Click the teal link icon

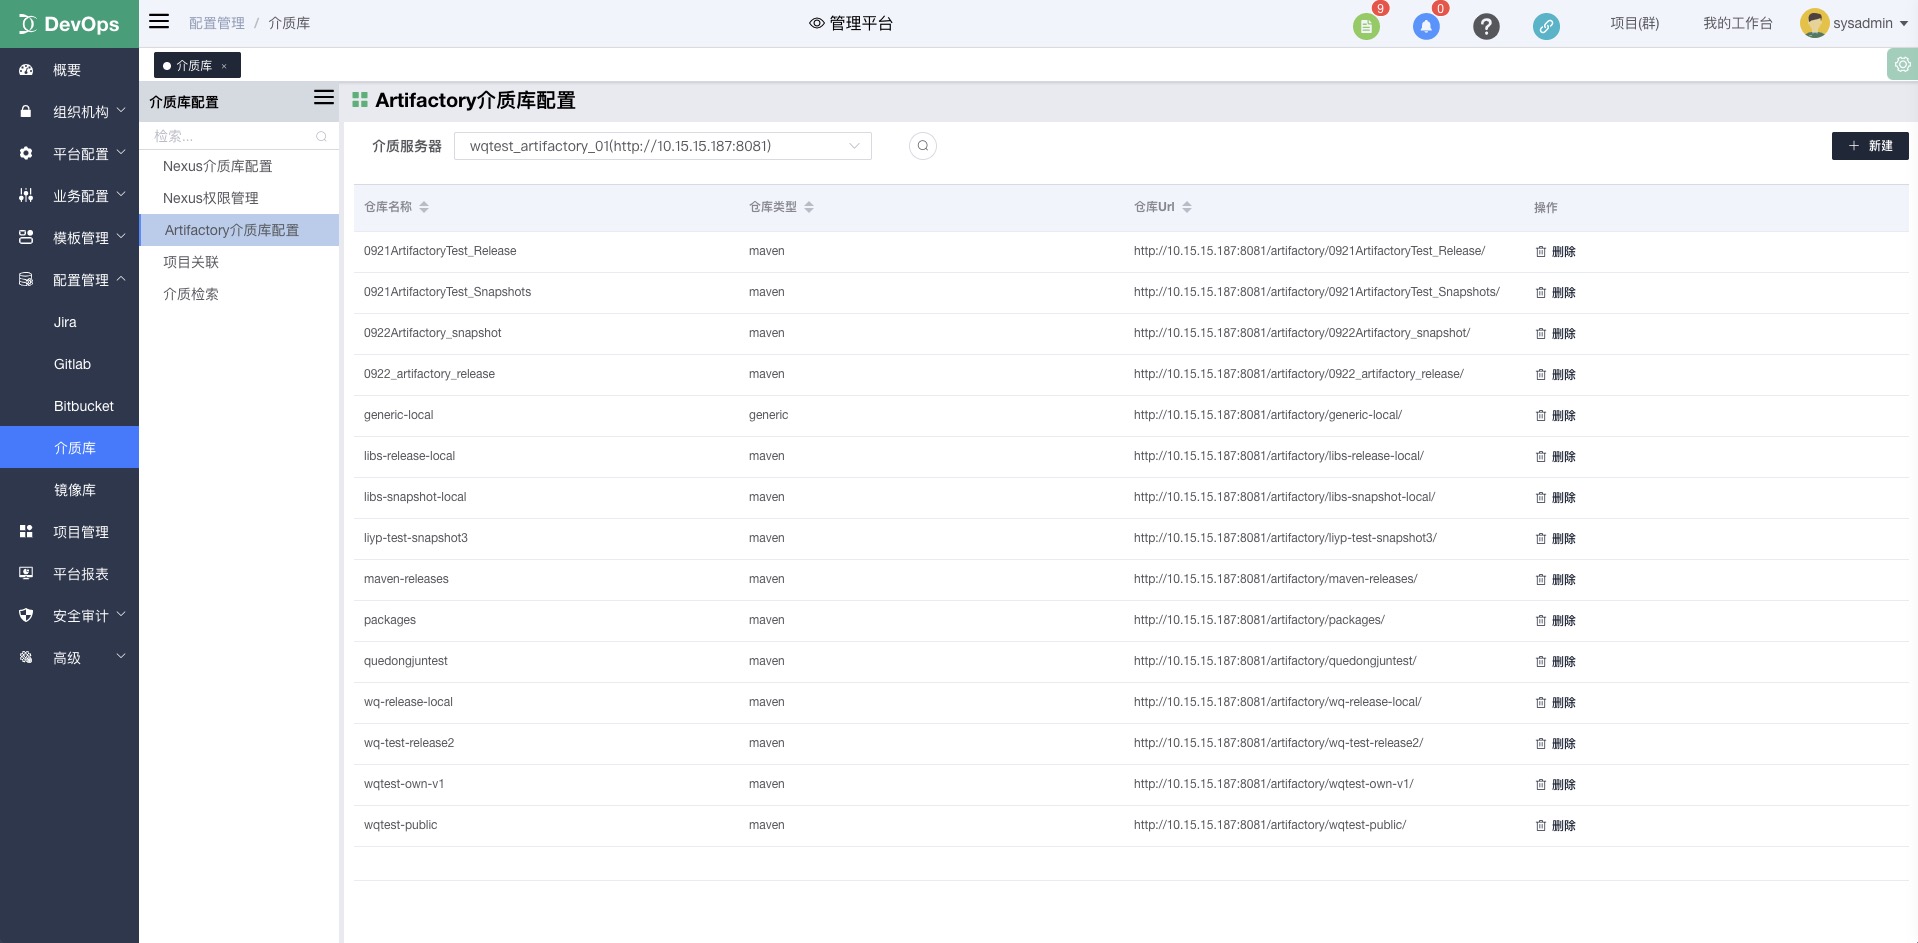1546,26
